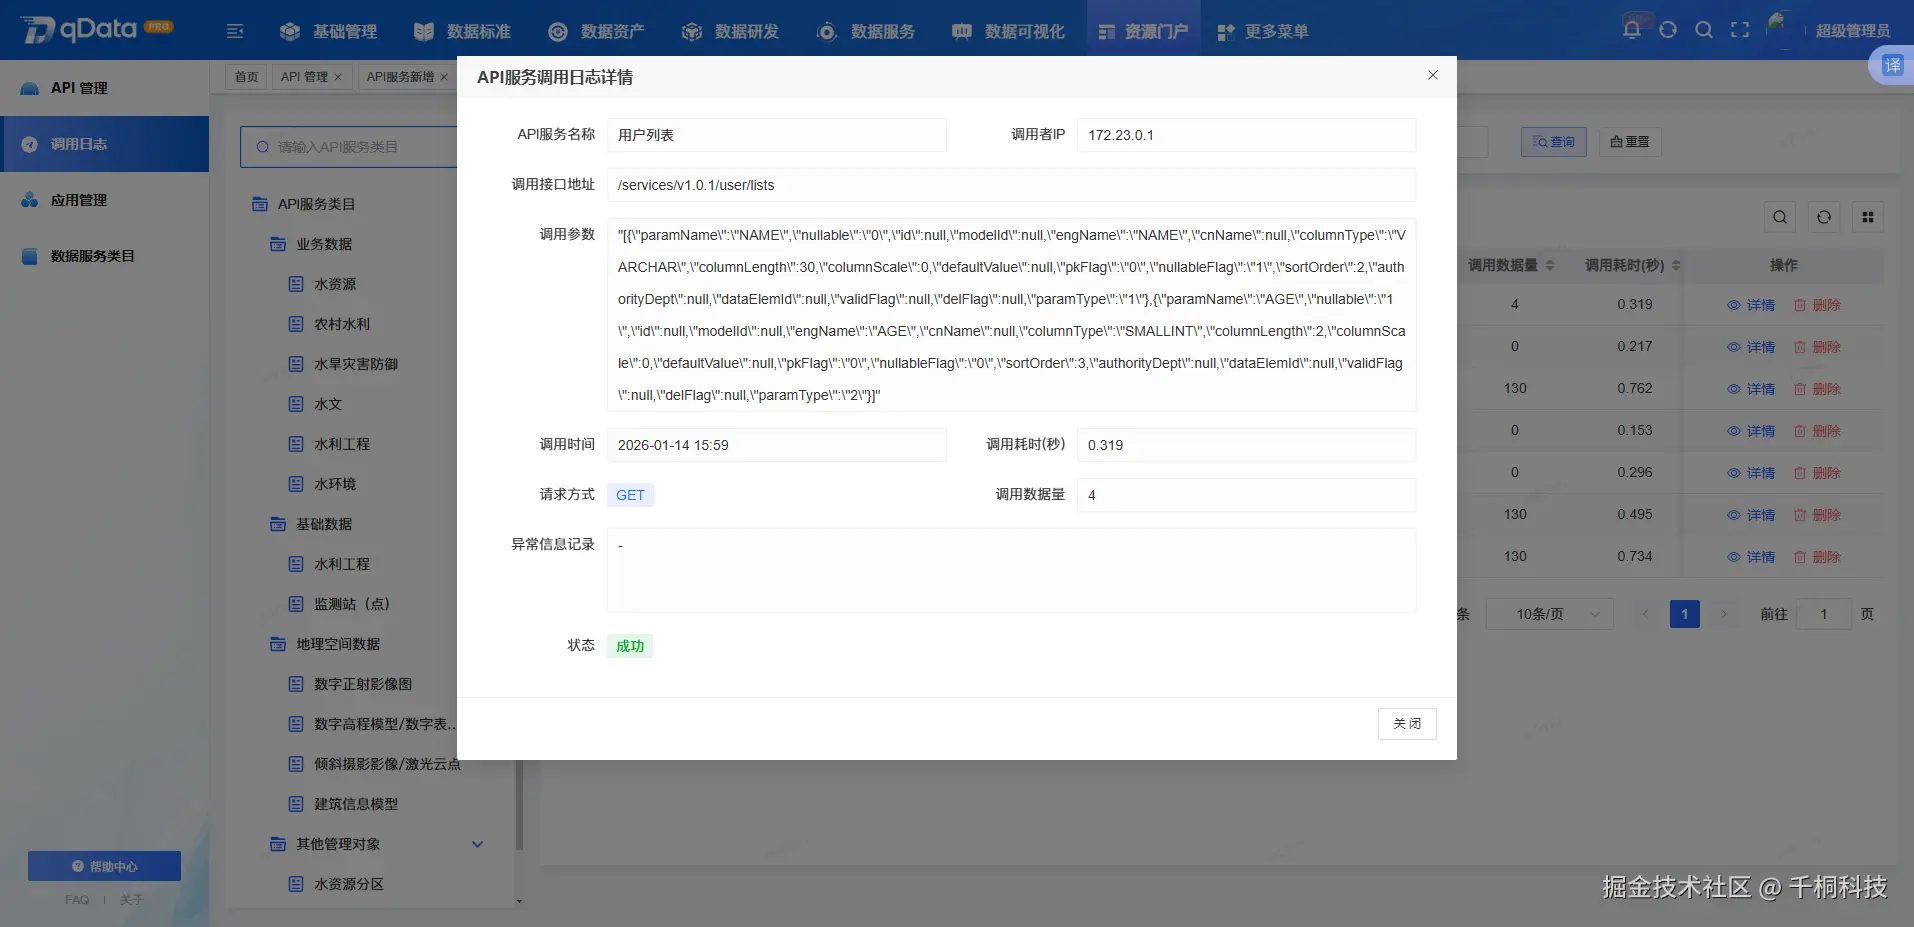Open the global search magnifier icon
Image resolution: width=1914 pixels, height=927 pixels.
click(x=1704, y=29)
